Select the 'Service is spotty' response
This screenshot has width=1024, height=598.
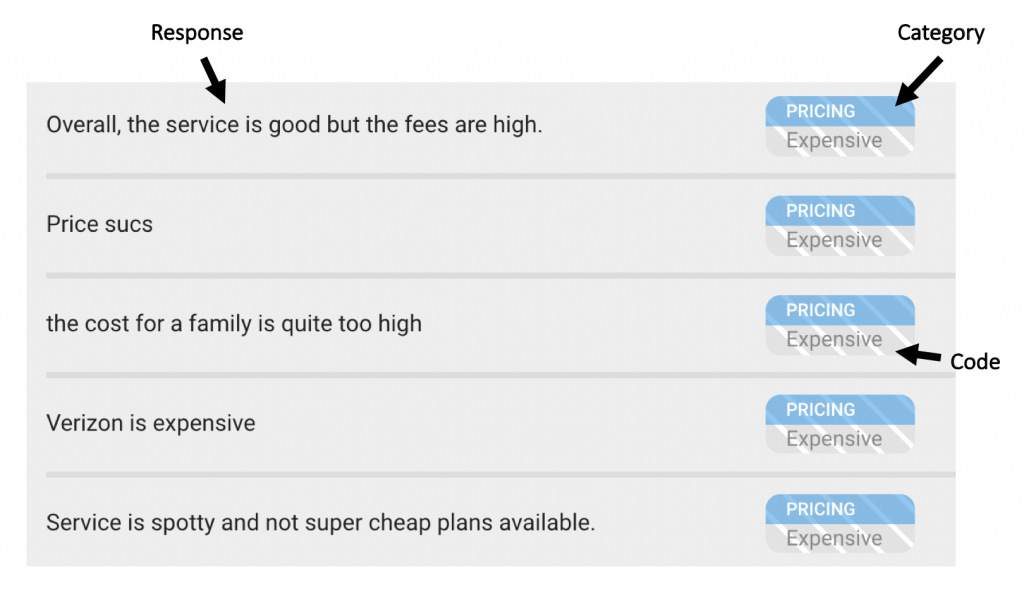point(321,522)
